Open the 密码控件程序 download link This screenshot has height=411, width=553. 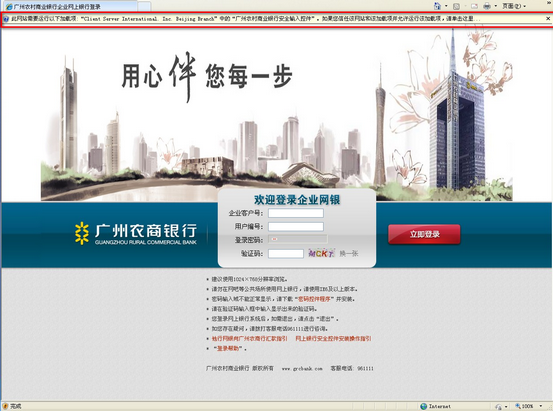coord(314,299)
